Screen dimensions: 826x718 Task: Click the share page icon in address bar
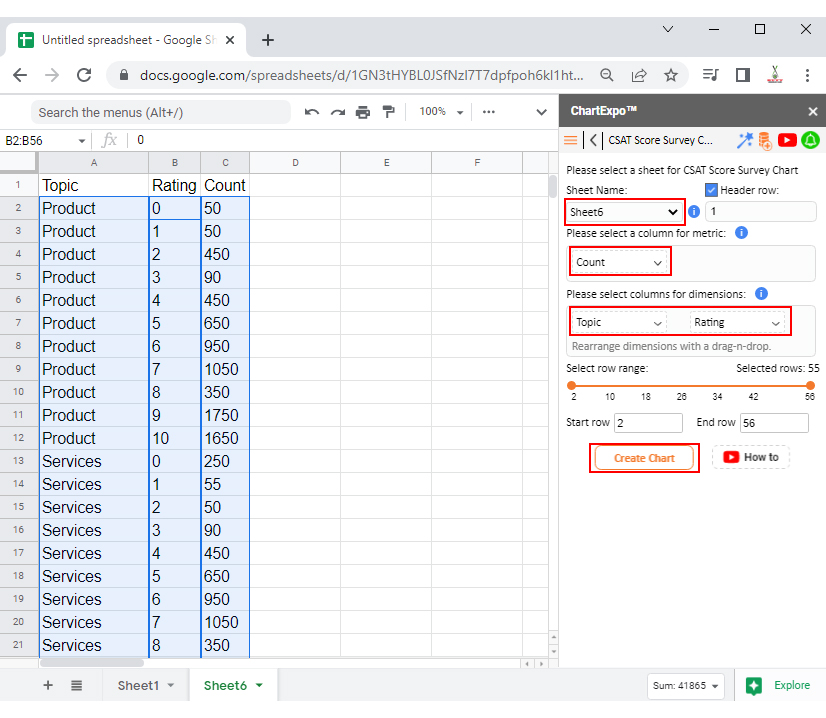pyautogui.click(x=639, y=75)
